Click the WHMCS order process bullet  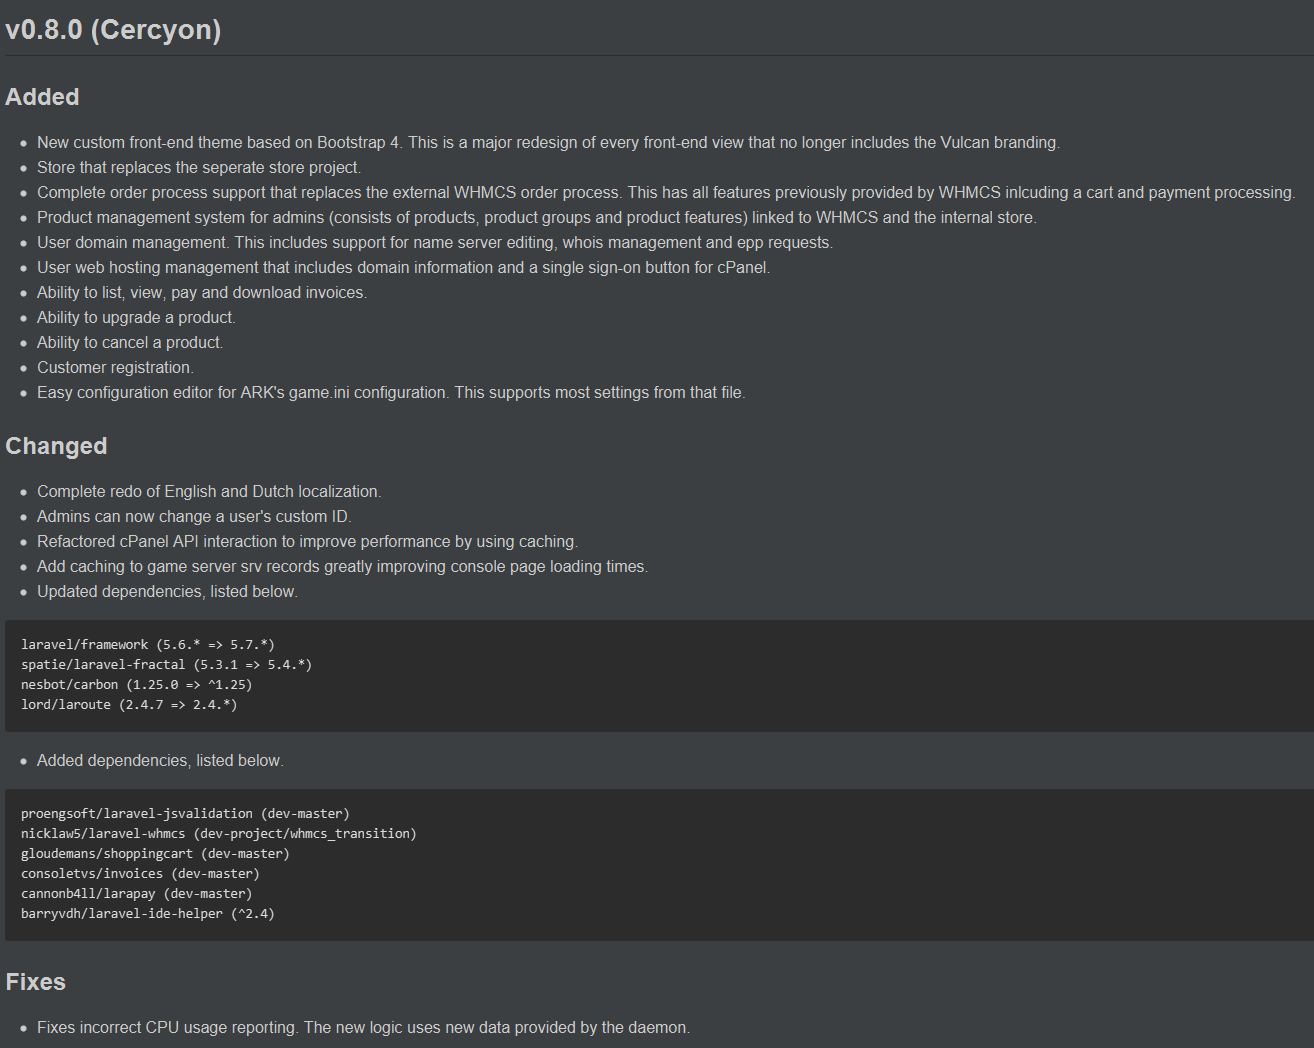click(665, 193)
